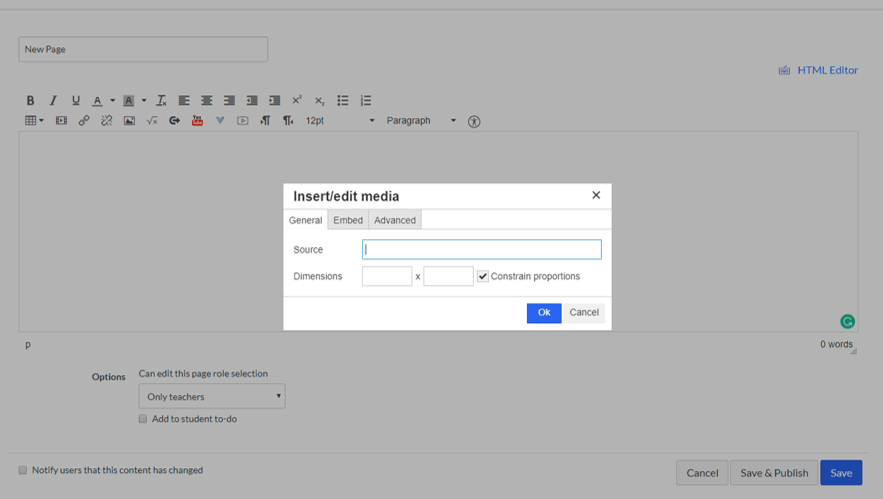
Task: Switch to the Advanced tab
Action: 395,220
